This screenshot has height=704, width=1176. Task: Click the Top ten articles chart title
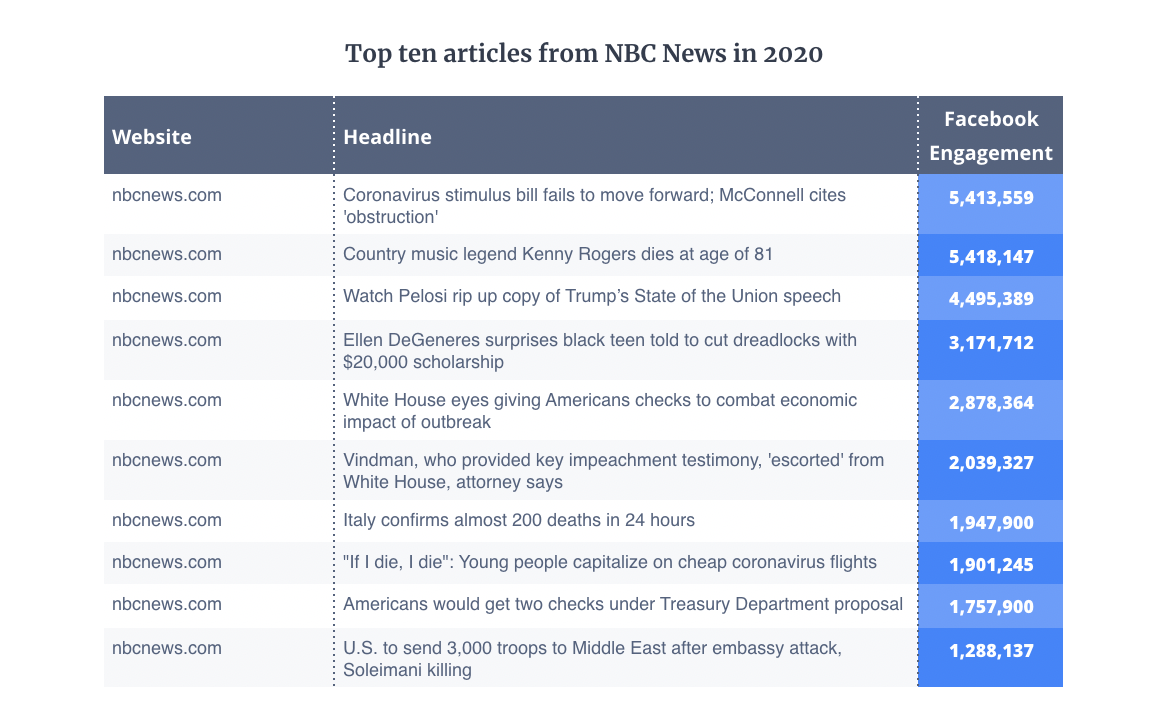584,53
